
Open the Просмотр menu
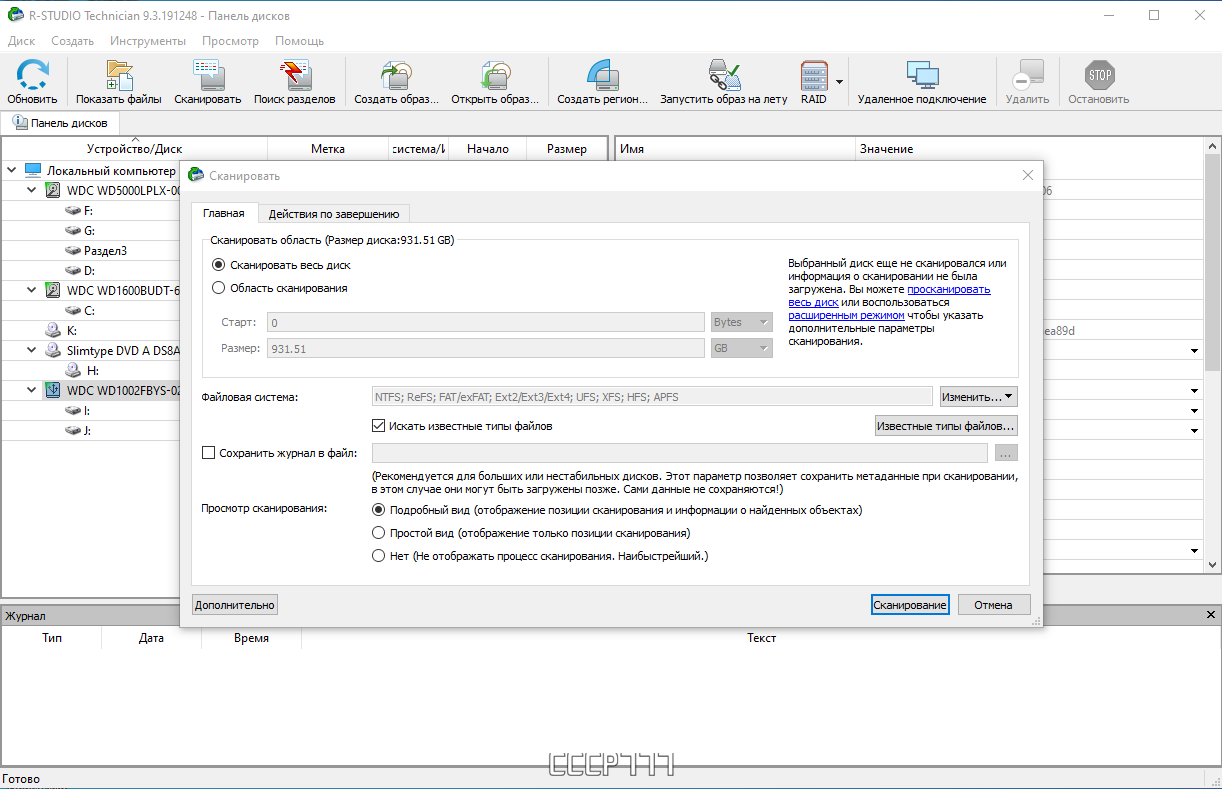click(230, 41)
